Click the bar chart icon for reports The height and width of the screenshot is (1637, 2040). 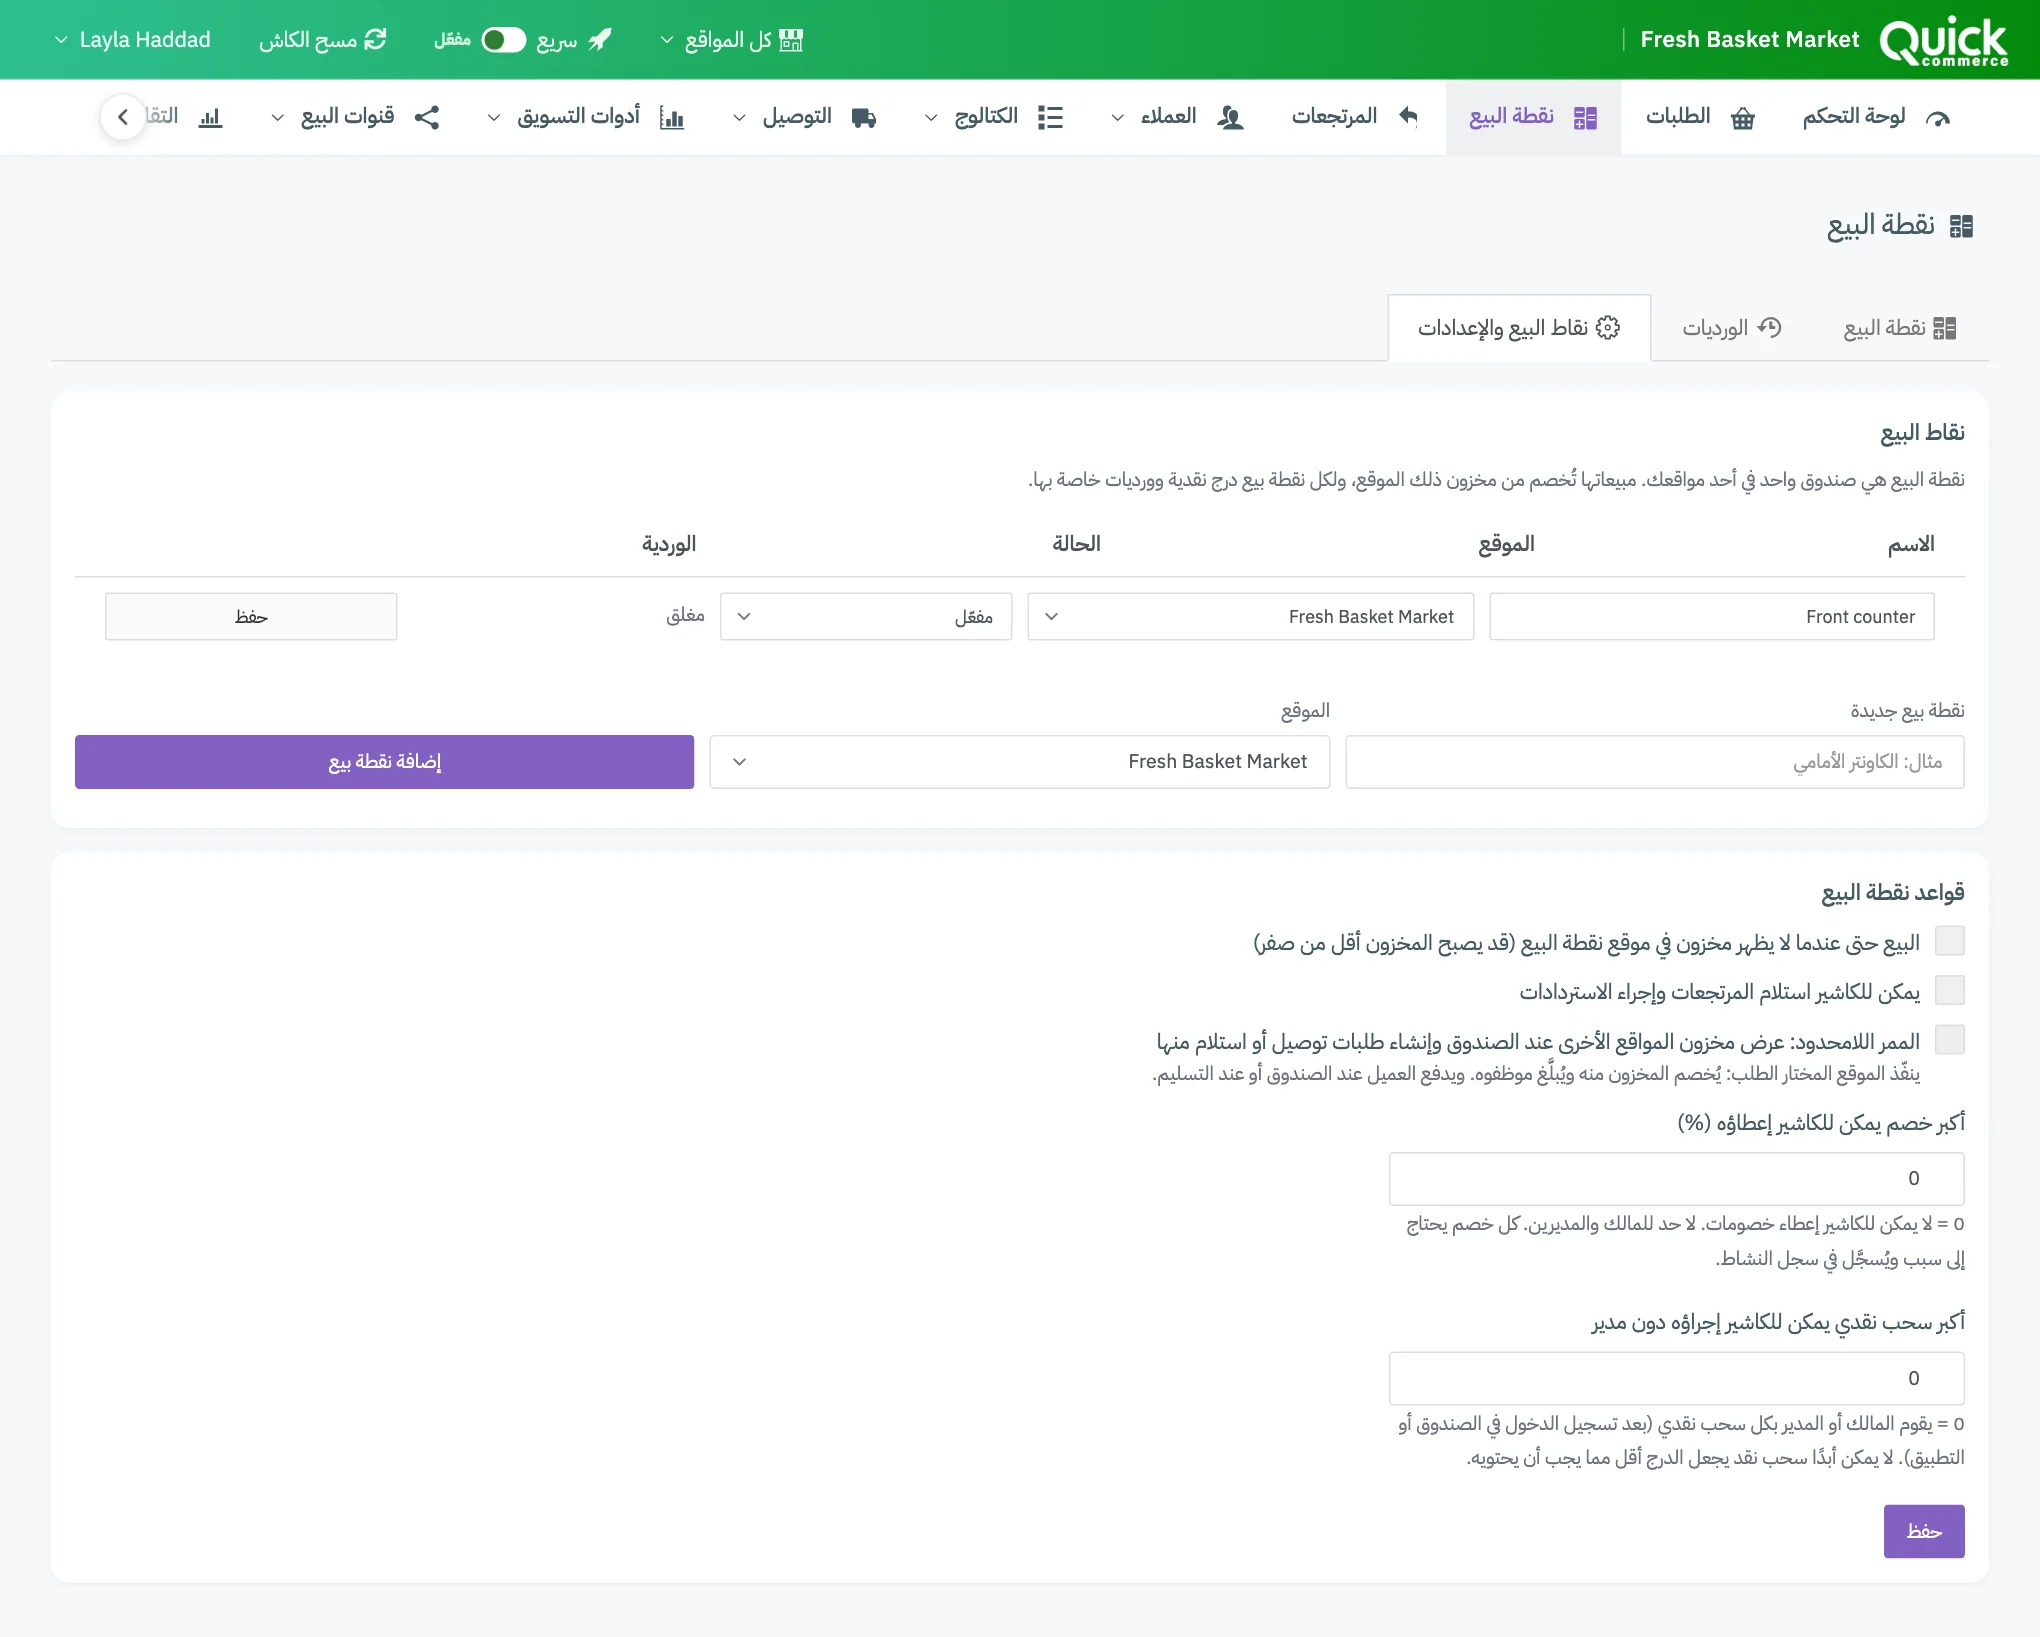(x=210, y=118)
